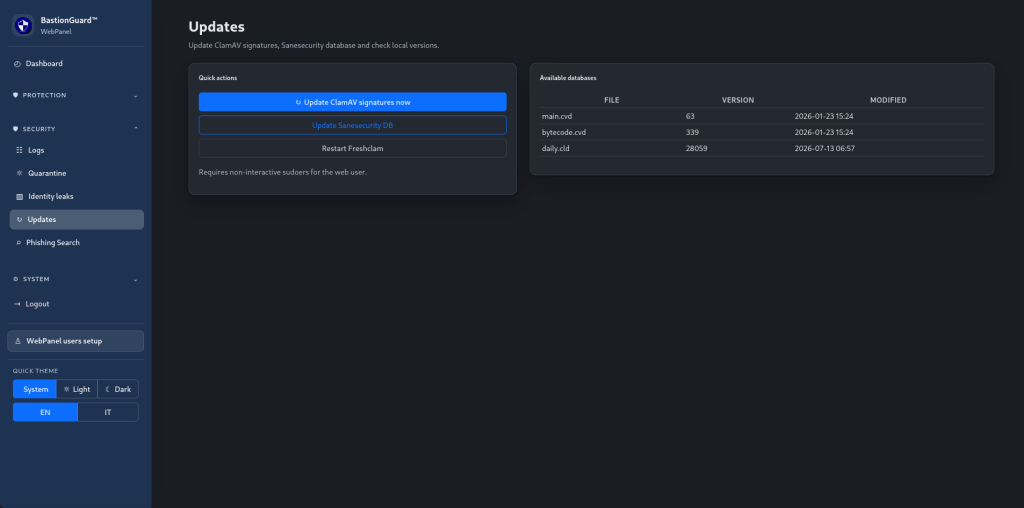This screenshot has height=508, width=1024.
Task: Switch language to IT
Action: (x=108, y=413)
